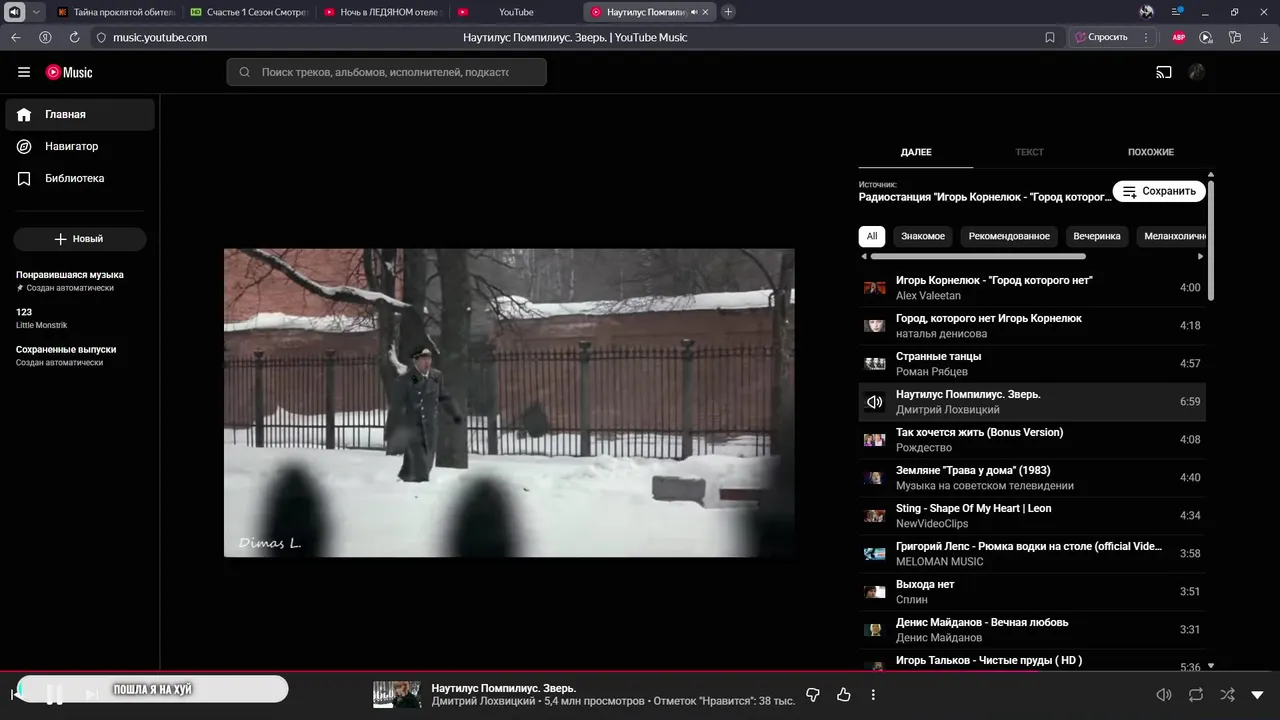The height and width of the screenshot is (720, 1280).
Task: Click the YouTube Music logo
Action: (x=69, y=72)
